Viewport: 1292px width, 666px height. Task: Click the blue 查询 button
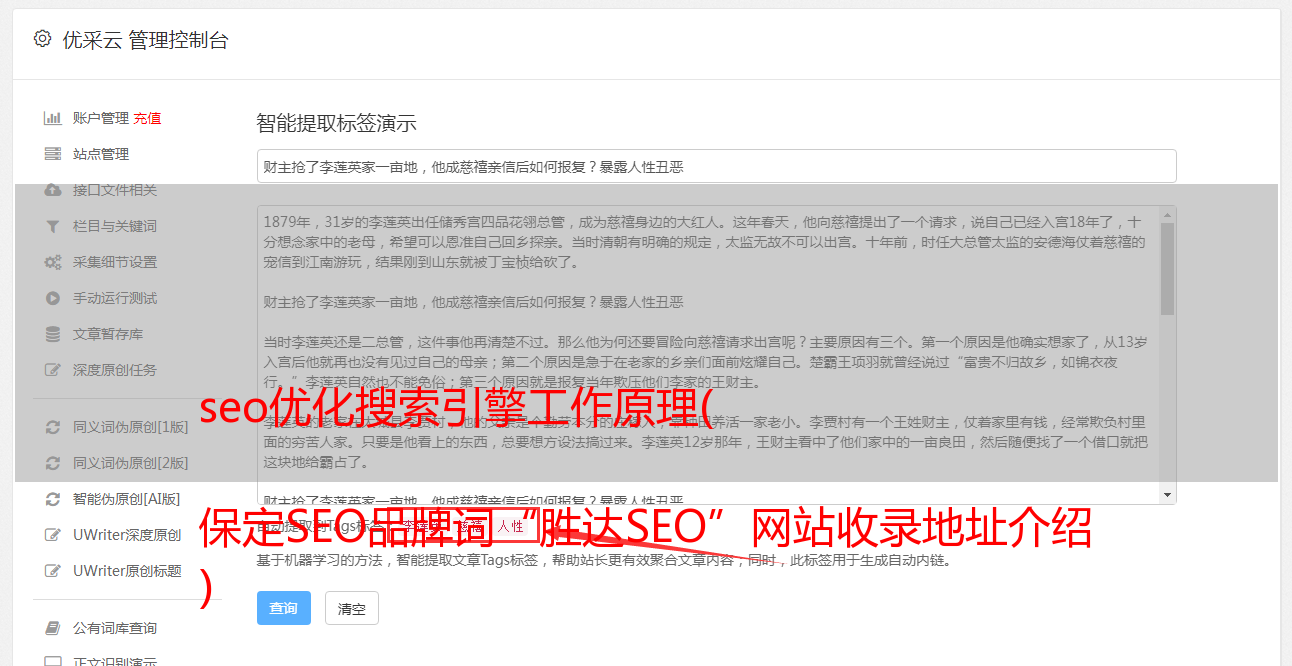point(284,608)
